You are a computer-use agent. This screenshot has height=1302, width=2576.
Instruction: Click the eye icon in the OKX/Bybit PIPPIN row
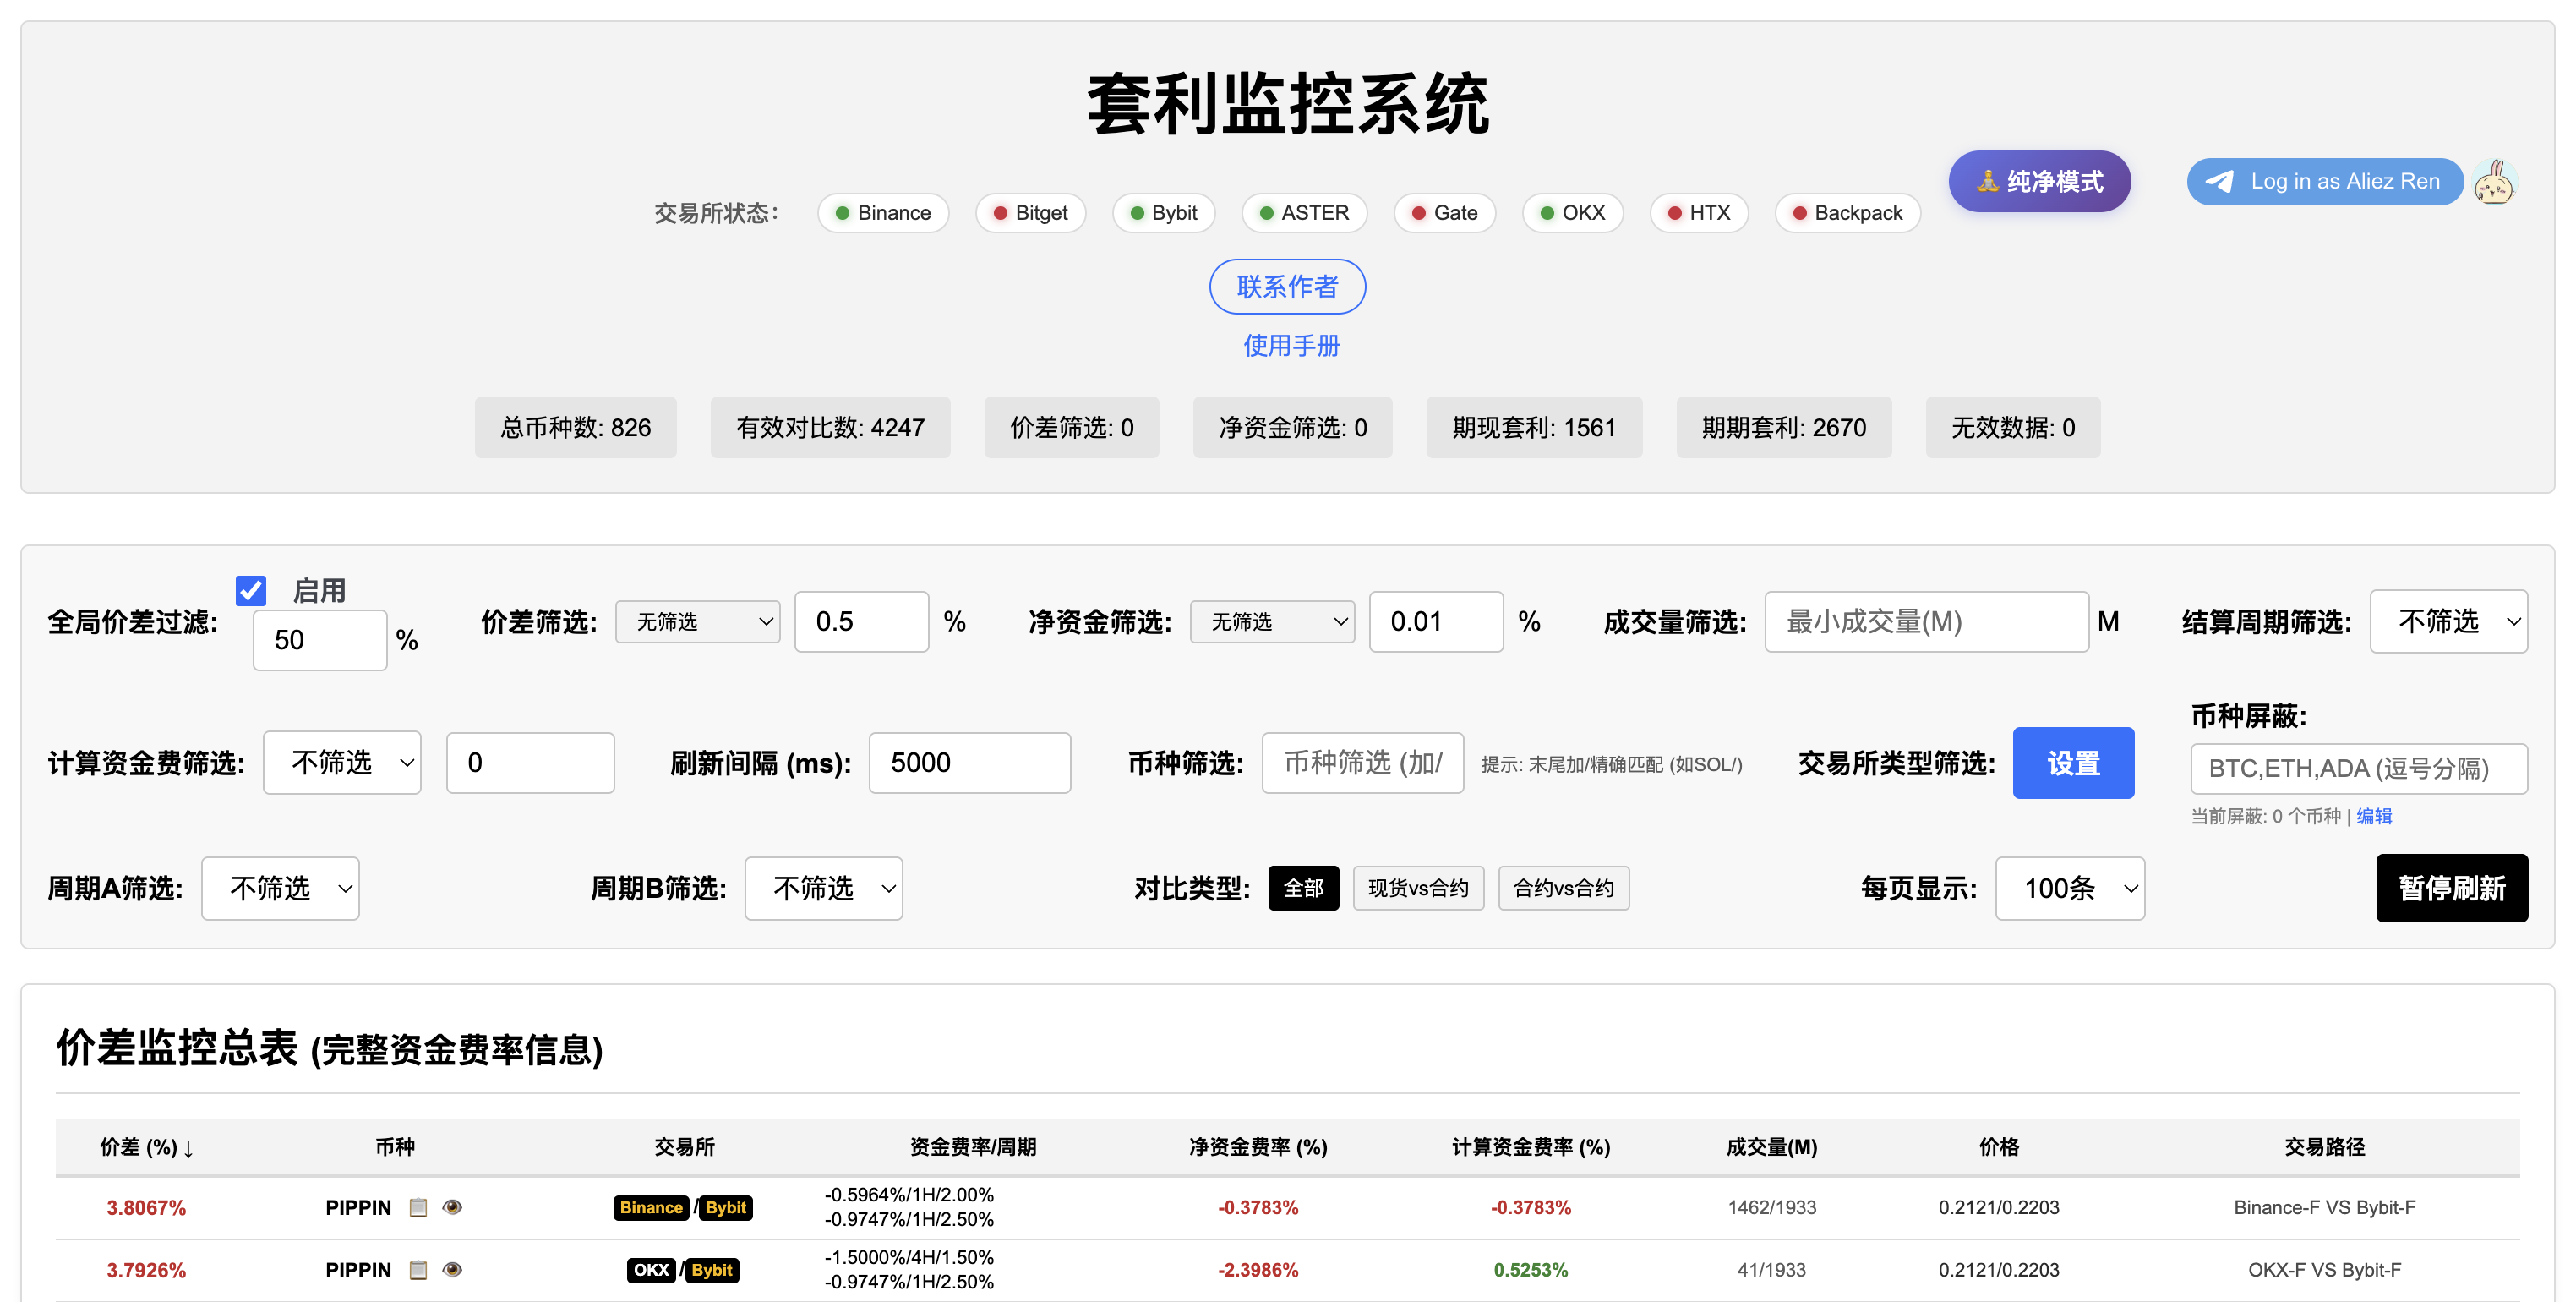click(452, 1269)
